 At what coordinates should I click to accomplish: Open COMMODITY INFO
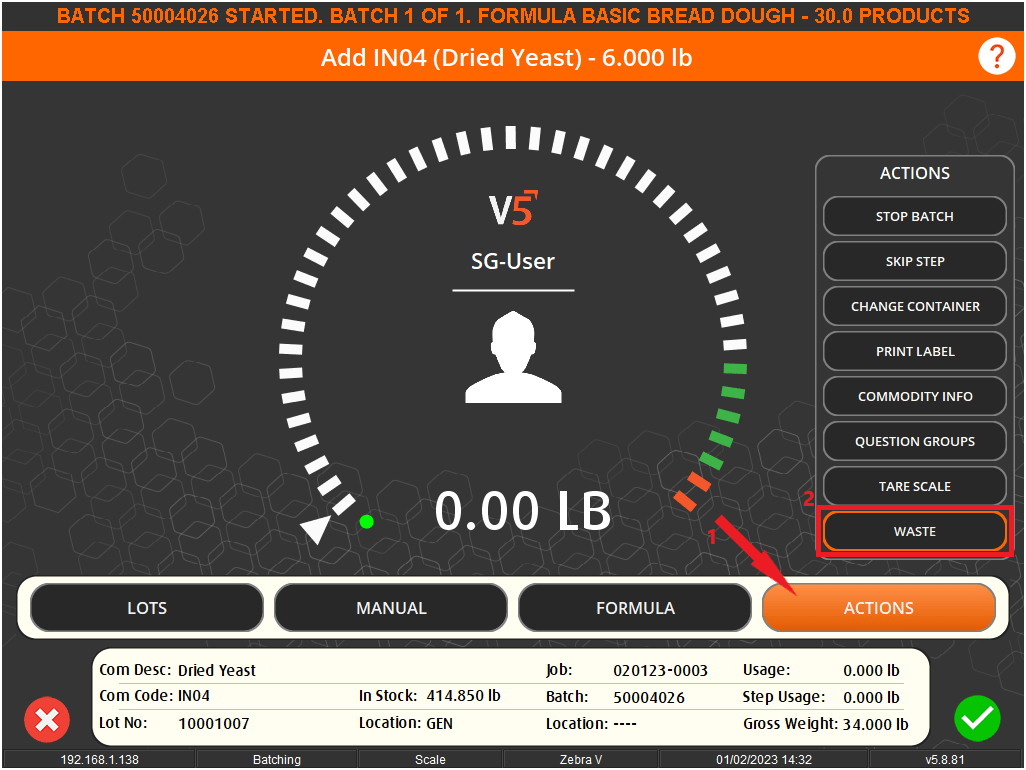coord(914,396)
